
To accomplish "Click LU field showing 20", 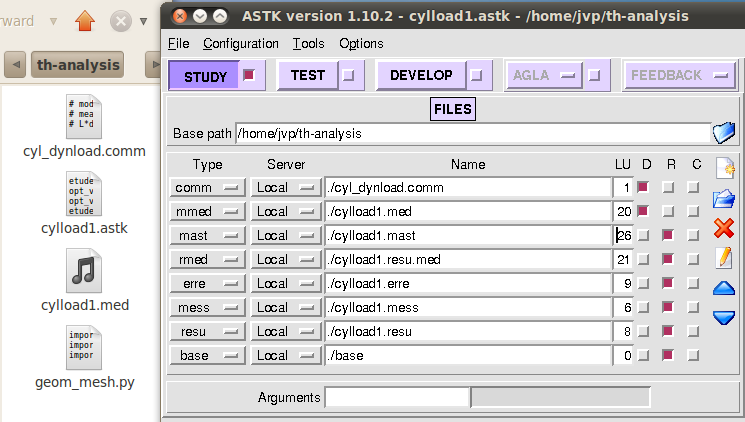I will [623, 211].
